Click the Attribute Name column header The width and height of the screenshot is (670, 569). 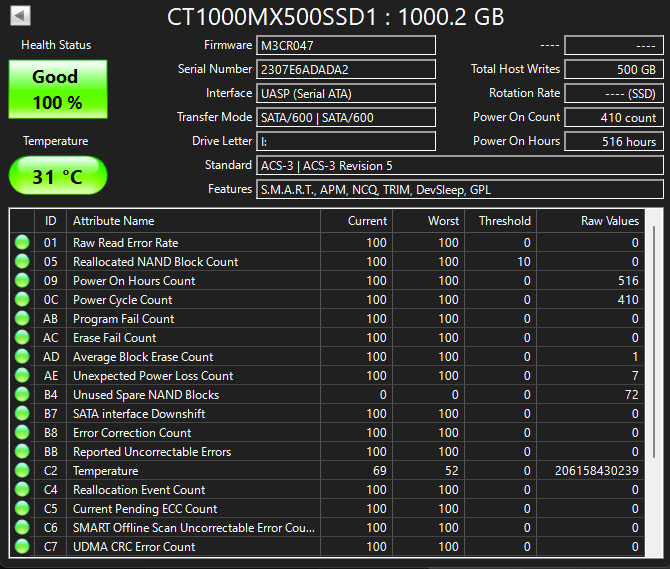click(x=194, y=221)
